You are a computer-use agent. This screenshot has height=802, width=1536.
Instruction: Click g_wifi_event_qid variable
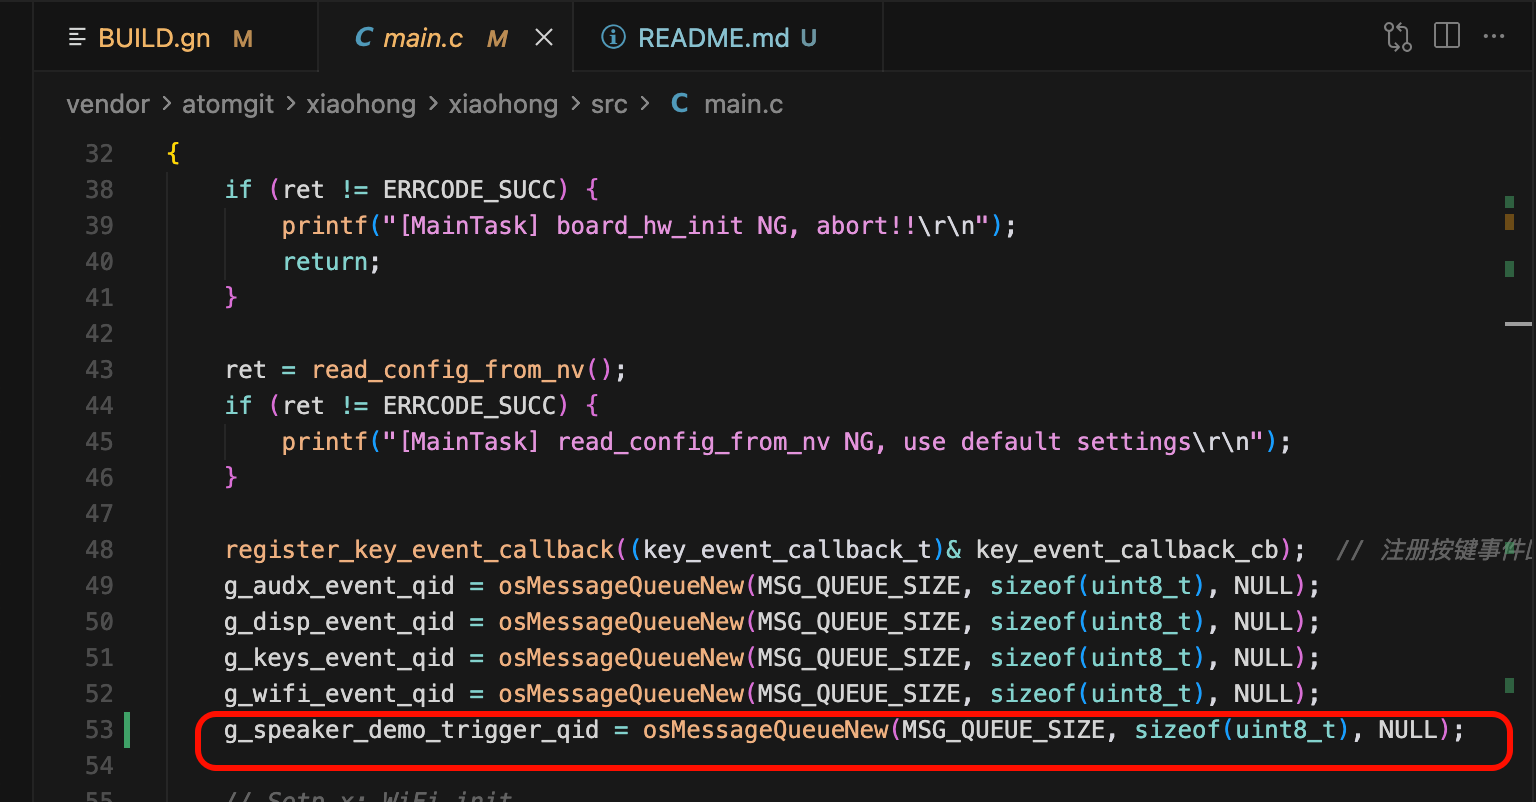coord(340,694)
